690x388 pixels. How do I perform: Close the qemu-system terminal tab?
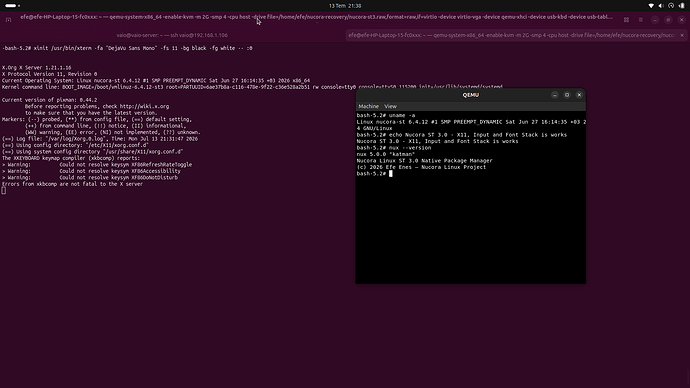[x=682, y=35]
